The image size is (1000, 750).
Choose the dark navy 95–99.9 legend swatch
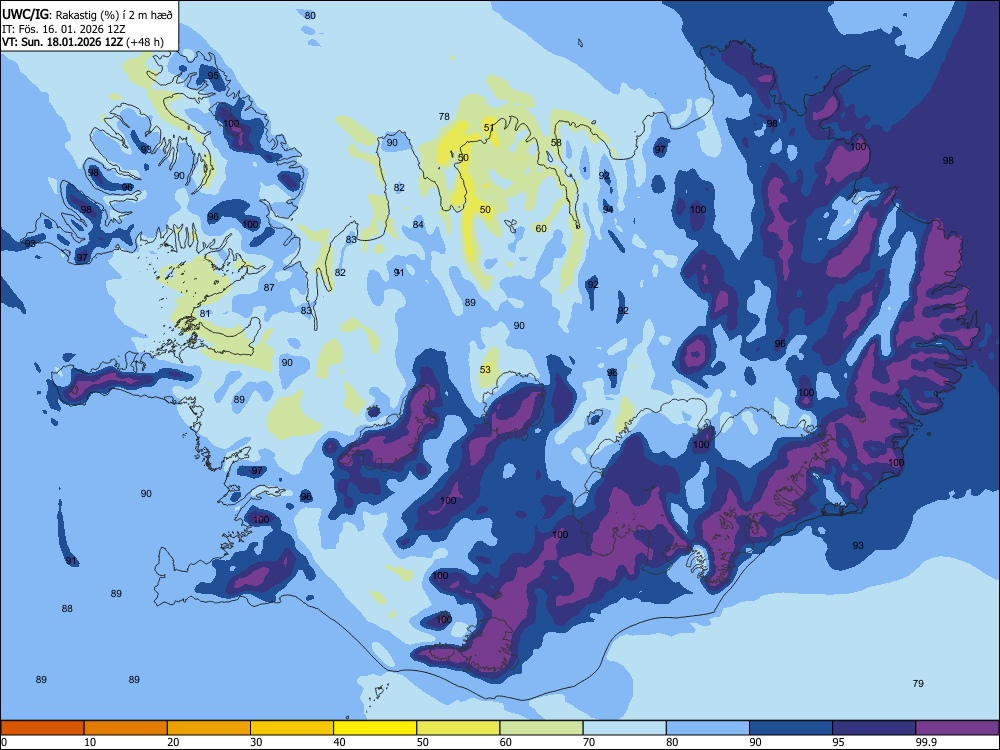pos(874,728)
